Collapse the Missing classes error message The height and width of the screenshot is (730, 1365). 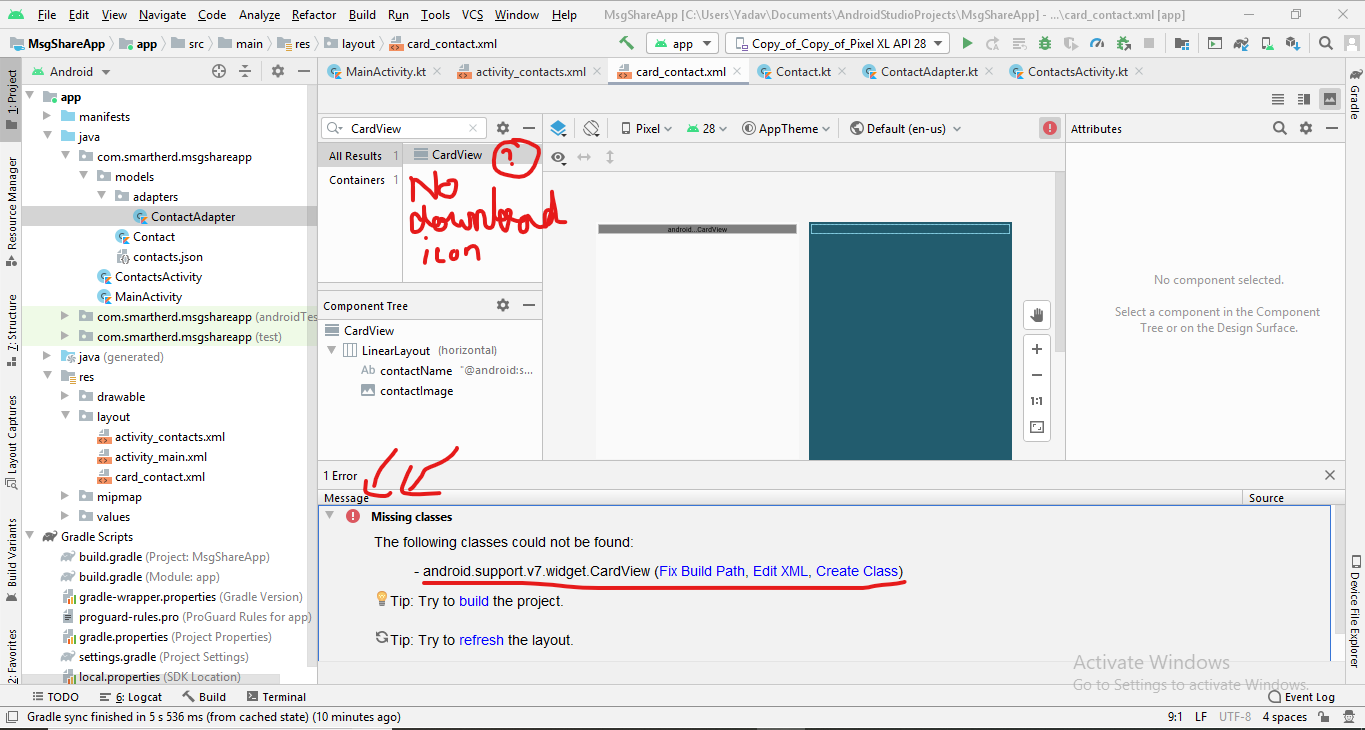[x=329, y=516]
